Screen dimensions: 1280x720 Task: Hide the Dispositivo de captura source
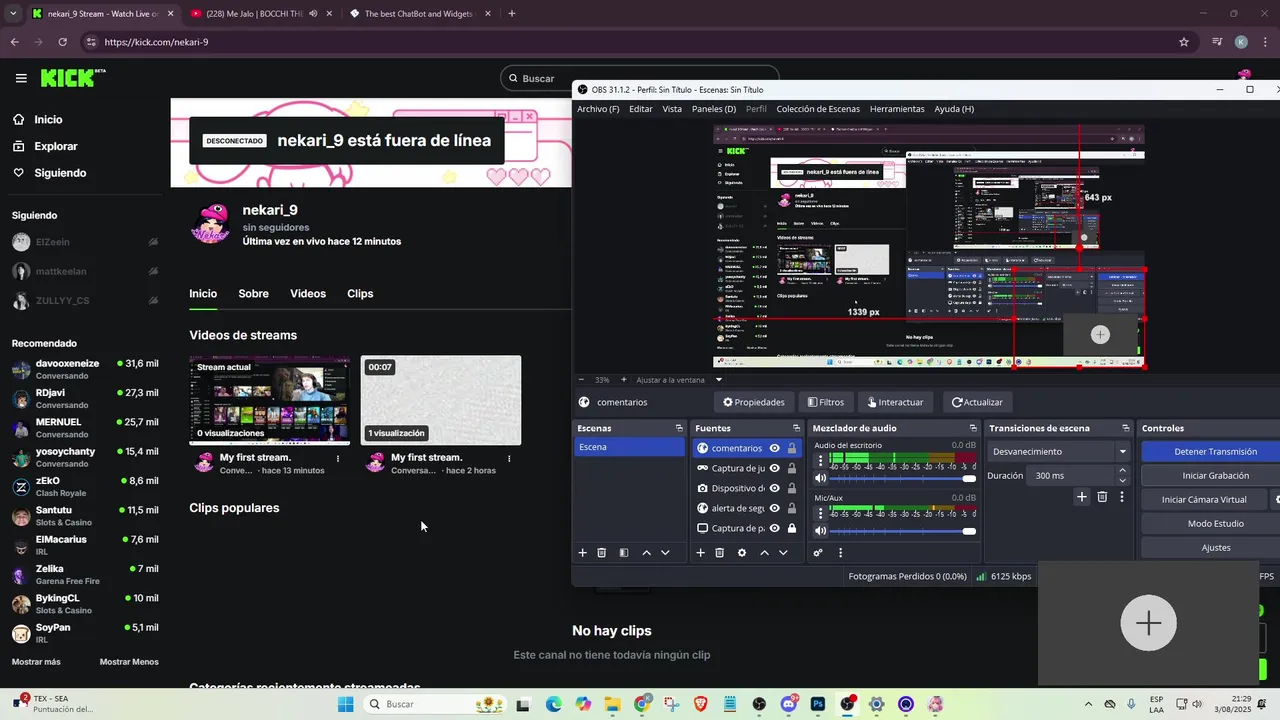(774, 488)
